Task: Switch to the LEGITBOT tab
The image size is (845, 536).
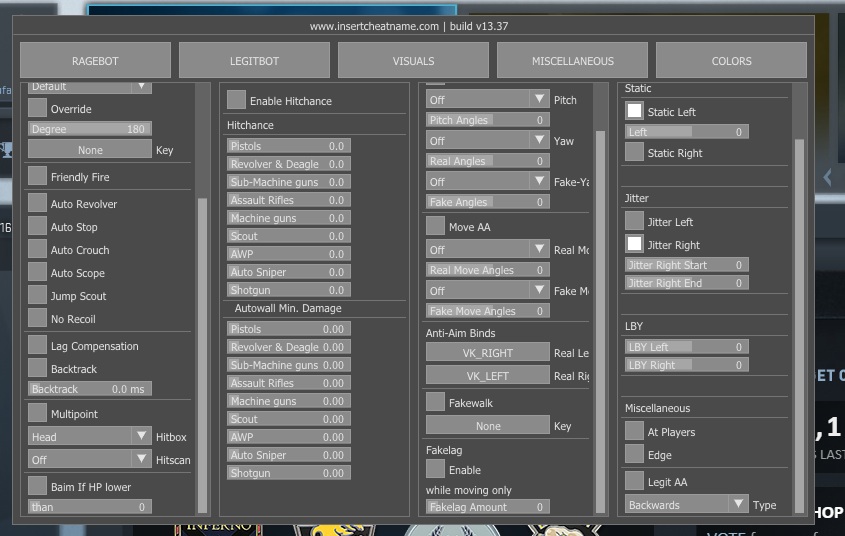Action: 254,61
